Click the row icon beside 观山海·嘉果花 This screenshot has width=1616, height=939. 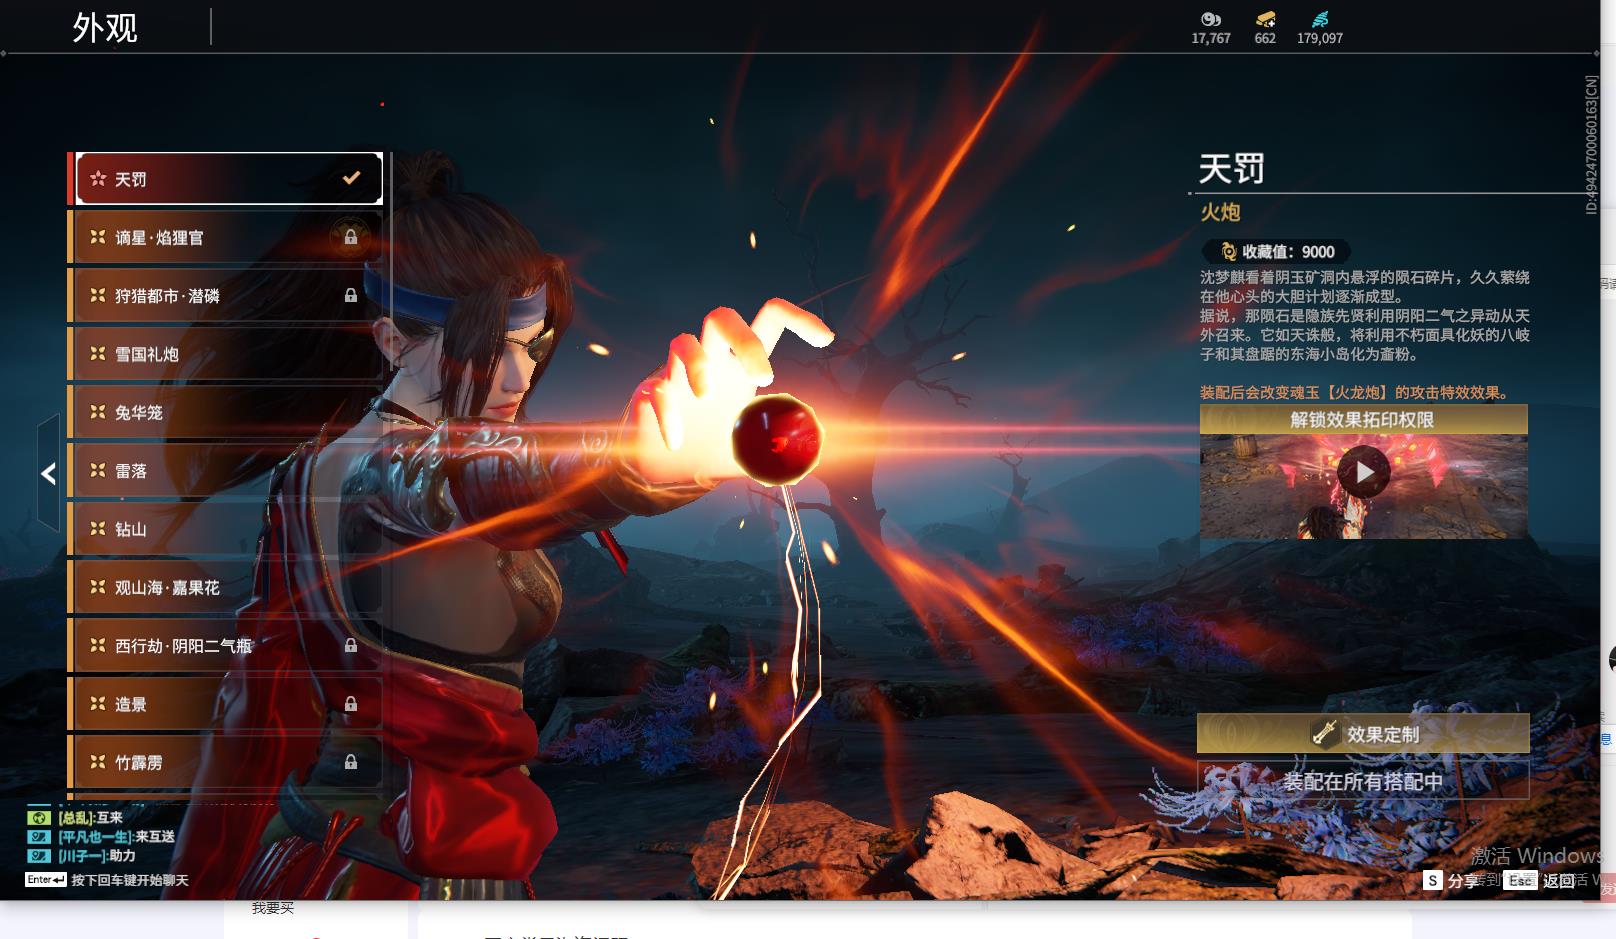point(98,587)
